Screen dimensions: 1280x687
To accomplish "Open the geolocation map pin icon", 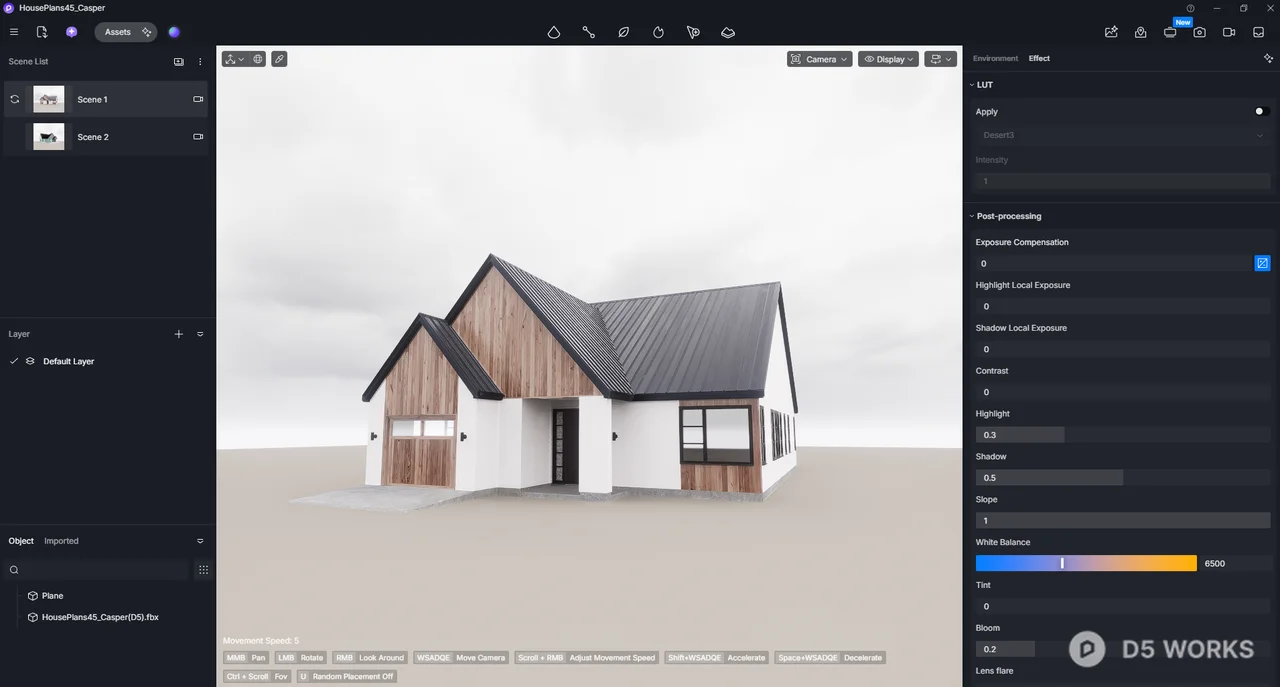I will click(1140, 32).
